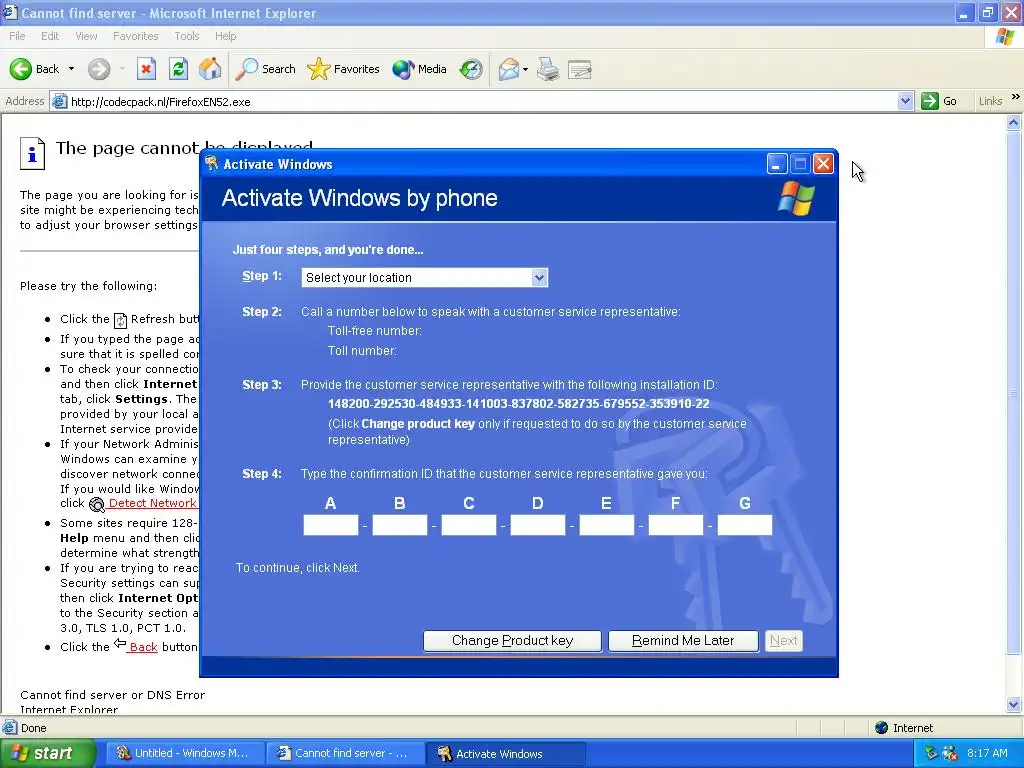The width and height of the screenshot is (1024, 768).
Task: Click the scroll up arrow of IE scrollbar
Action: tap(1014, 122)
